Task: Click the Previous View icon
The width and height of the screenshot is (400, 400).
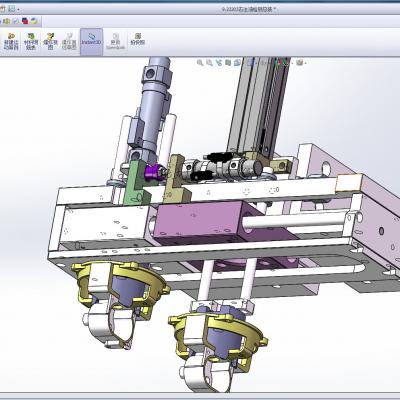Action: pyautogui.click(x=219, y=62)
